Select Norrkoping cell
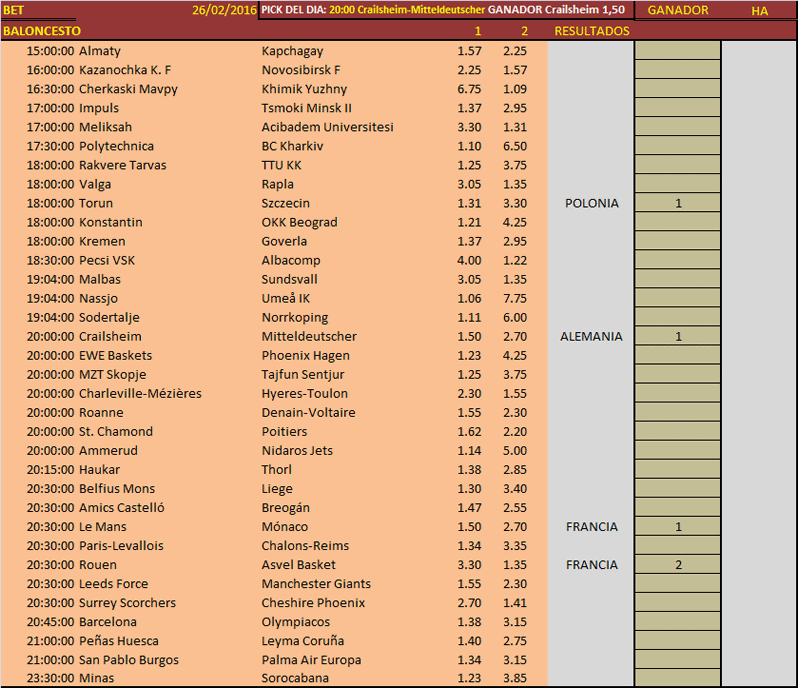 click(295, 318)
